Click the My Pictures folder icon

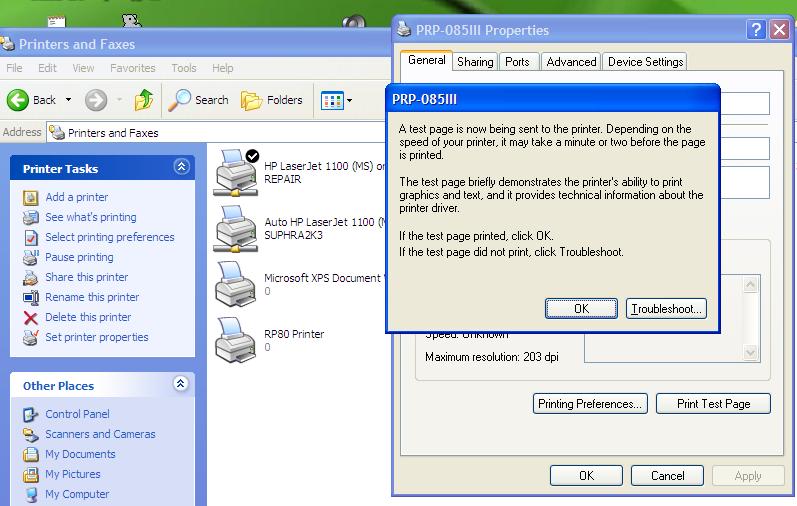pos(30,474)
